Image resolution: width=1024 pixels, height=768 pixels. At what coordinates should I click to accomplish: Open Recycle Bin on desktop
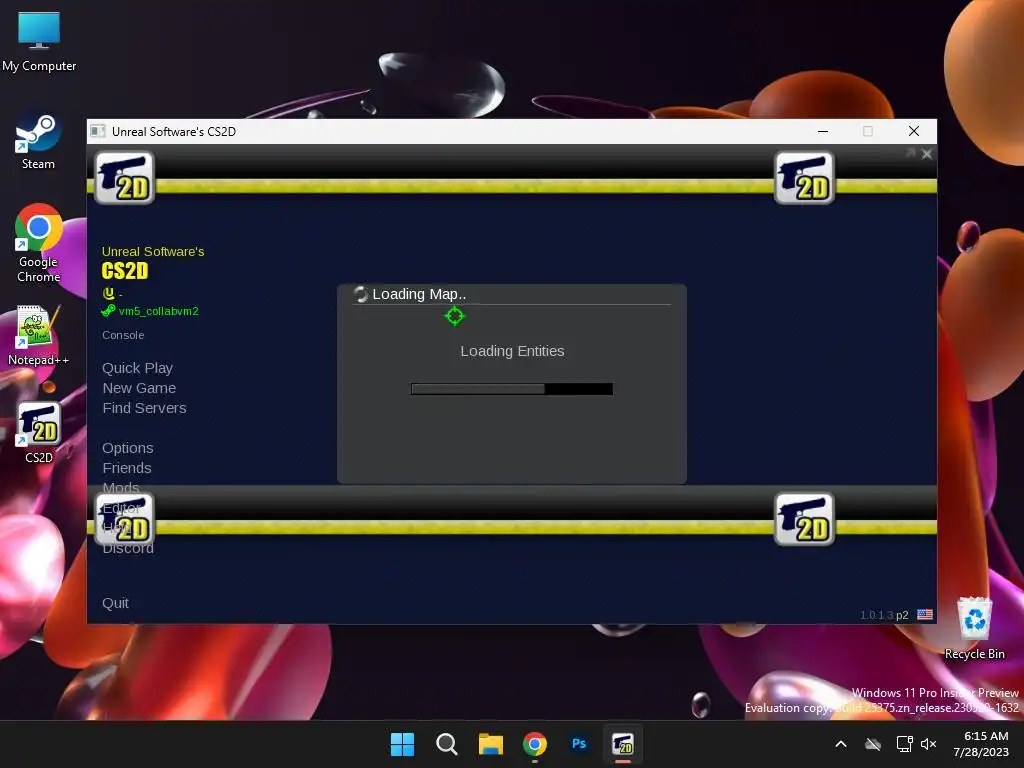974,628
